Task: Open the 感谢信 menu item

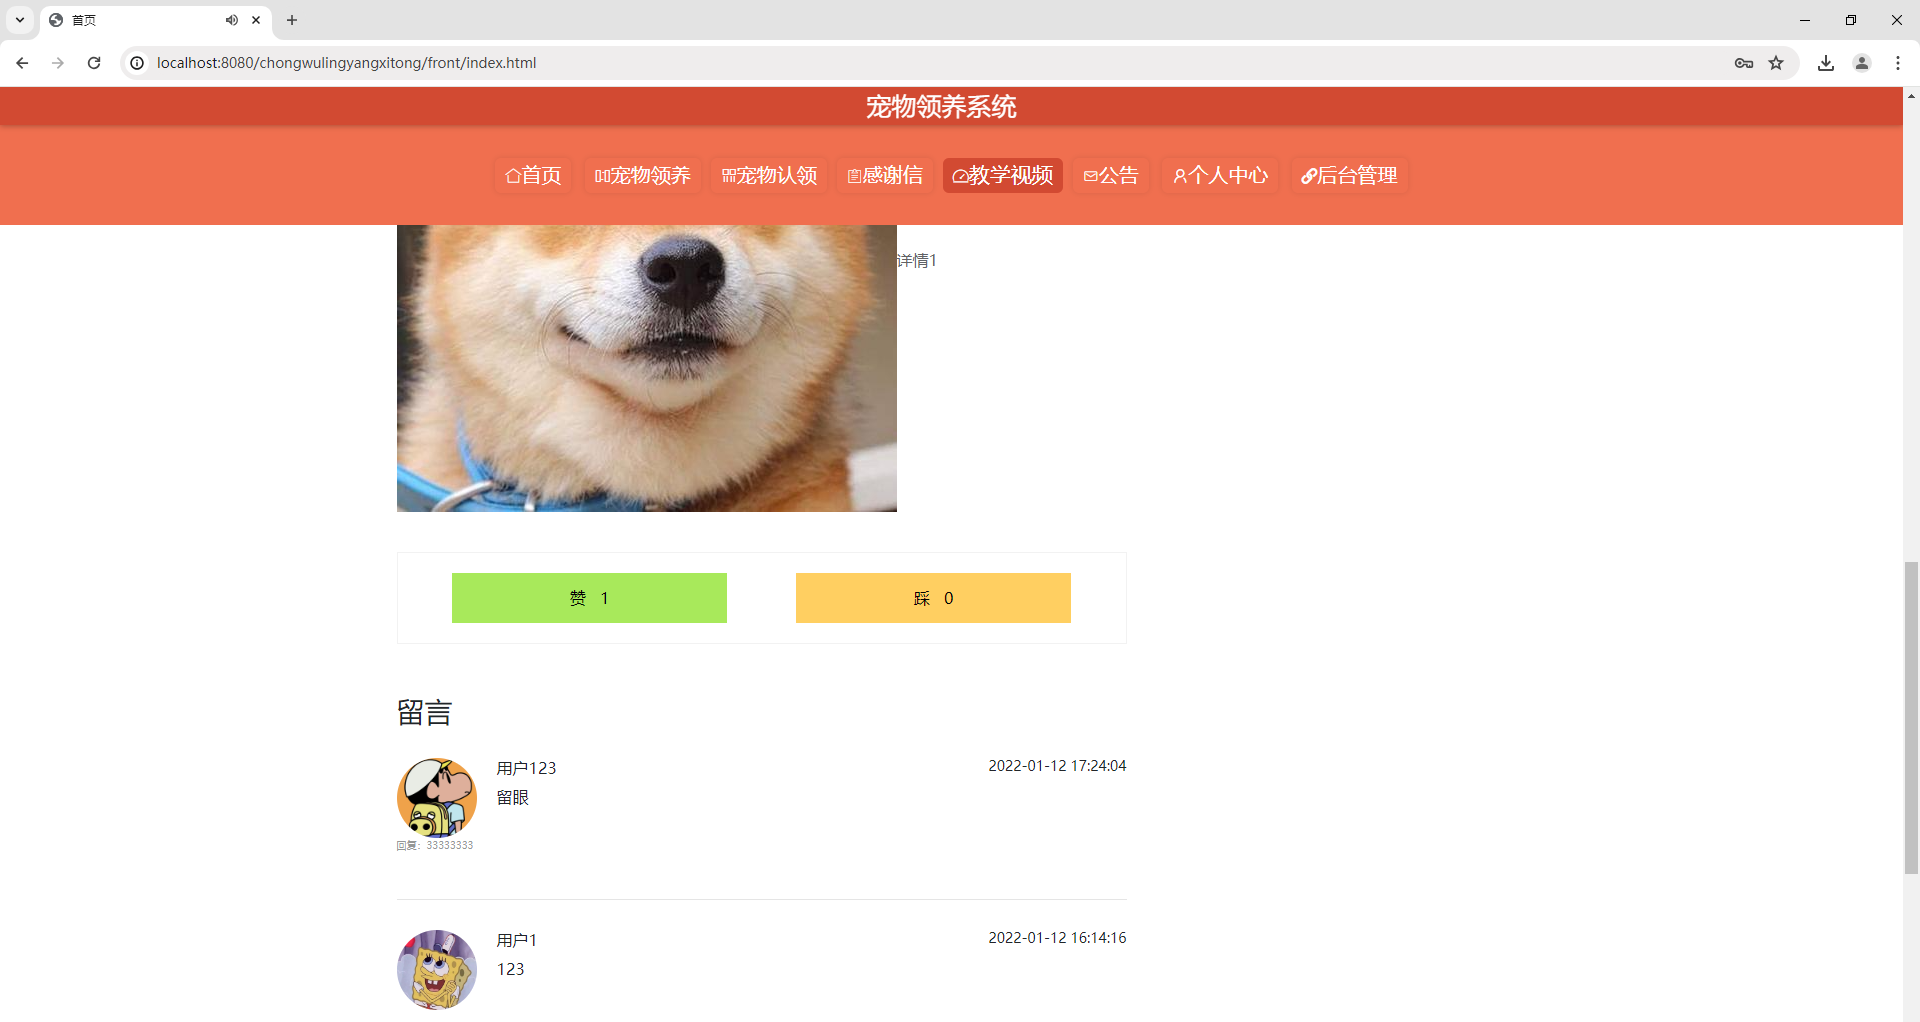Action: 885,176
